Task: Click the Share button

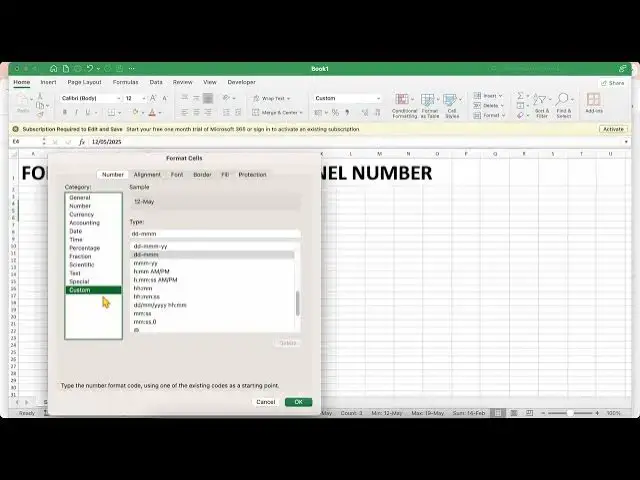Action: pos(613,83)
